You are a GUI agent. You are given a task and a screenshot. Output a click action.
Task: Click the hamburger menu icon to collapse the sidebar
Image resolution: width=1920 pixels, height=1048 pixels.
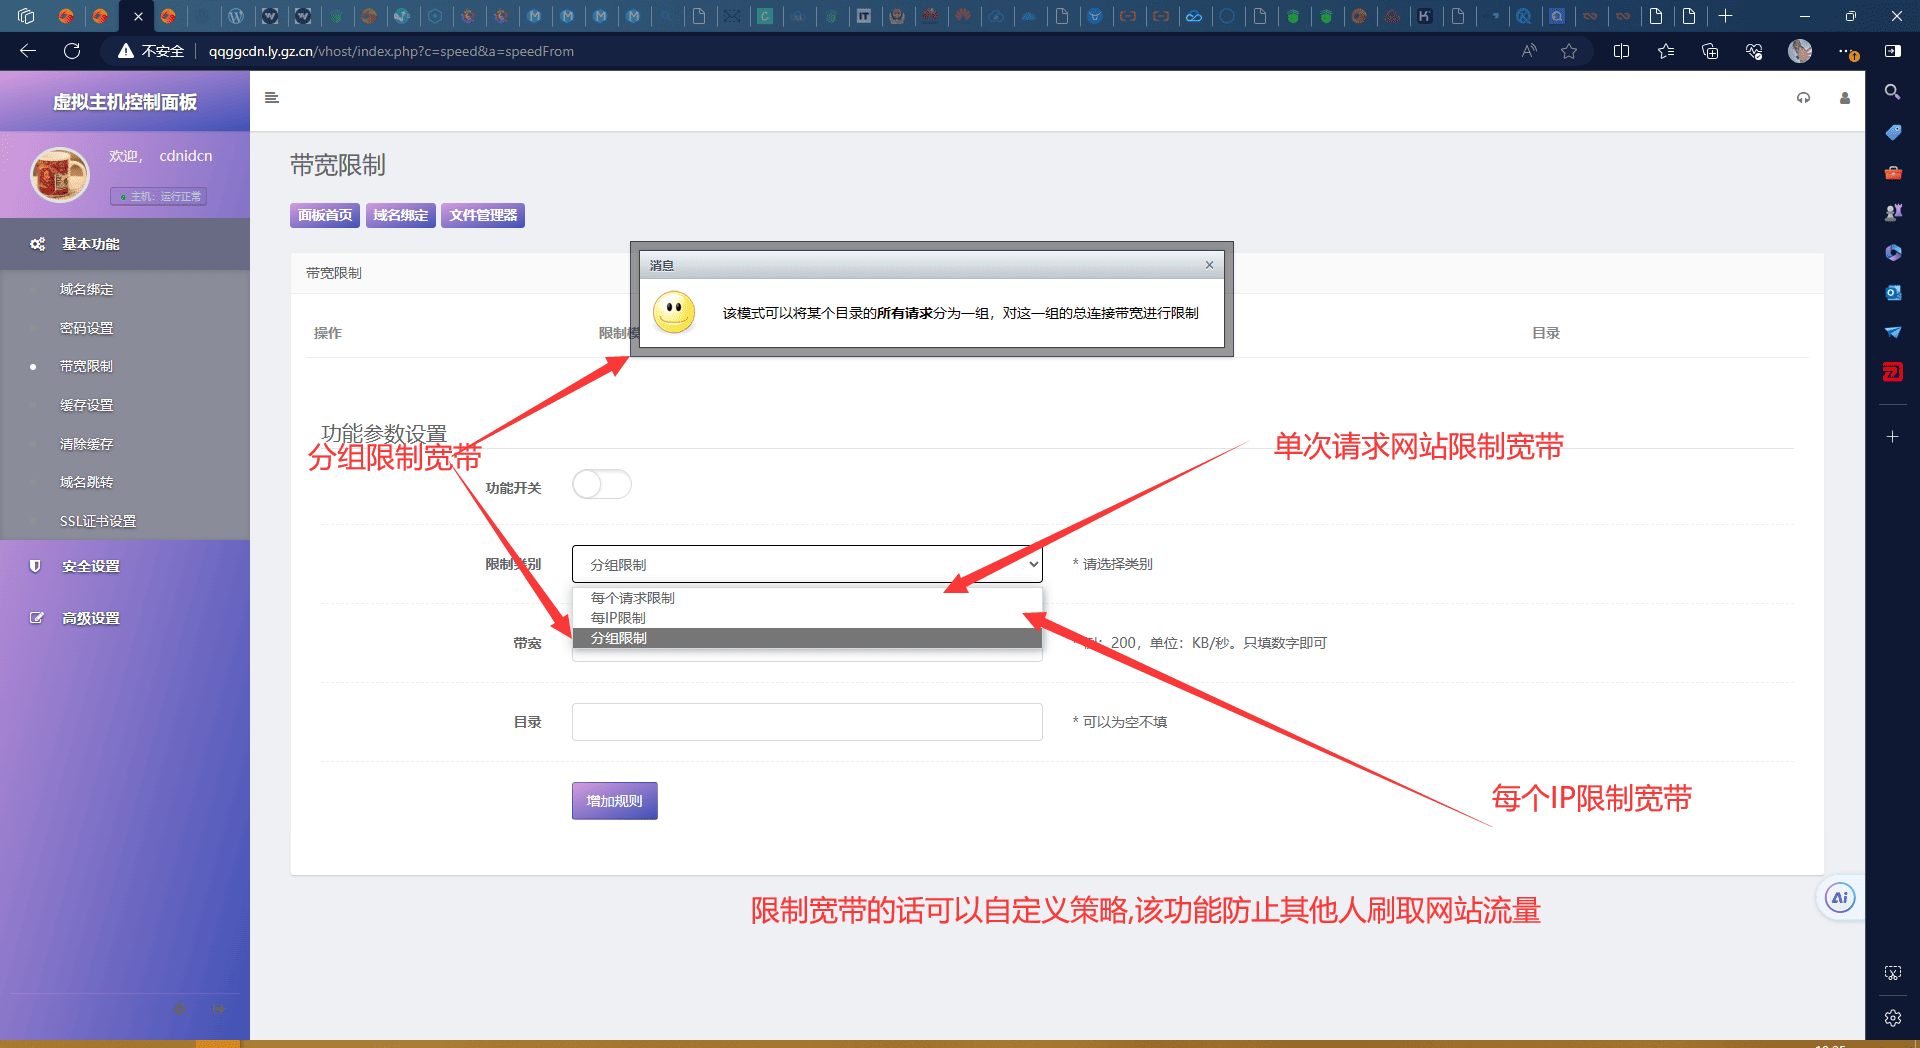click(271, 98)
